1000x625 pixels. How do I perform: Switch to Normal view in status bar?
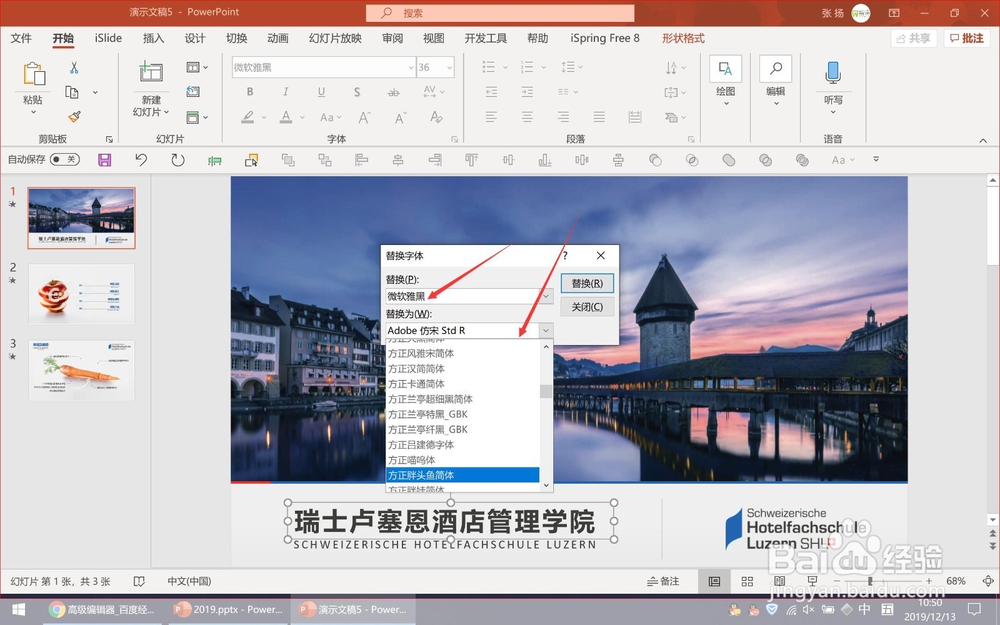714,581
